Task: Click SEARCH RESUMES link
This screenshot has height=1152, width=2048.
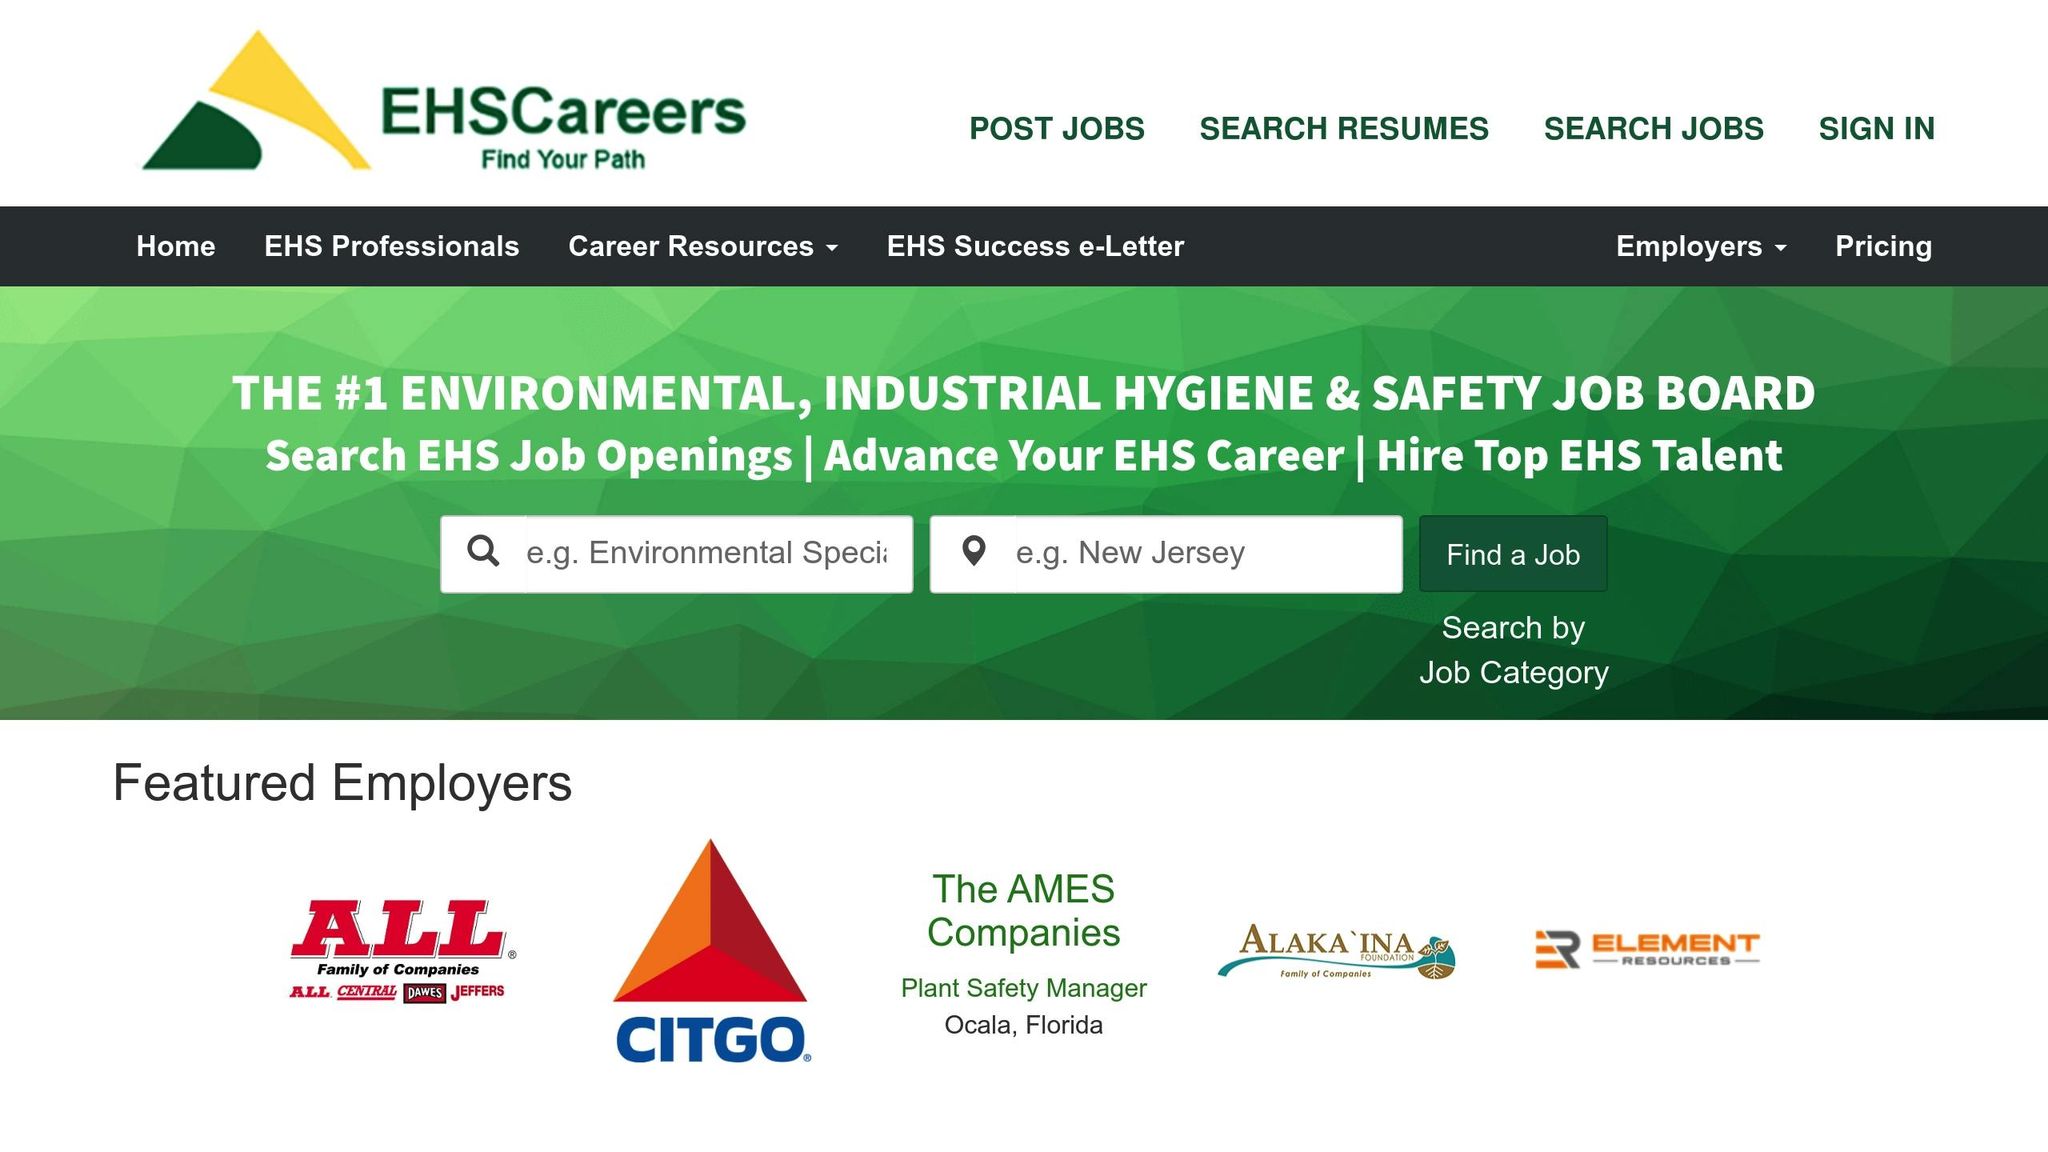Action: point(1344,129)
